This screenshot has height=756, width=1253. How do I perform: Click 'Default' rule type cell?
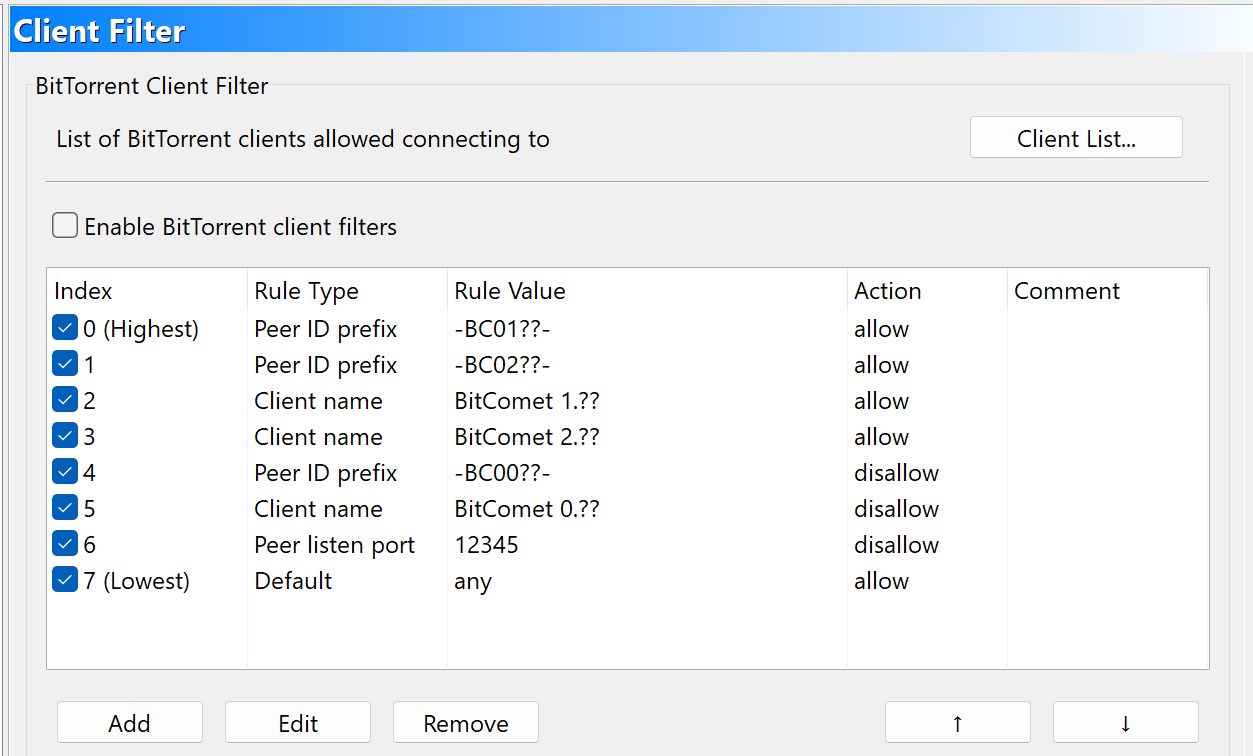293,581
